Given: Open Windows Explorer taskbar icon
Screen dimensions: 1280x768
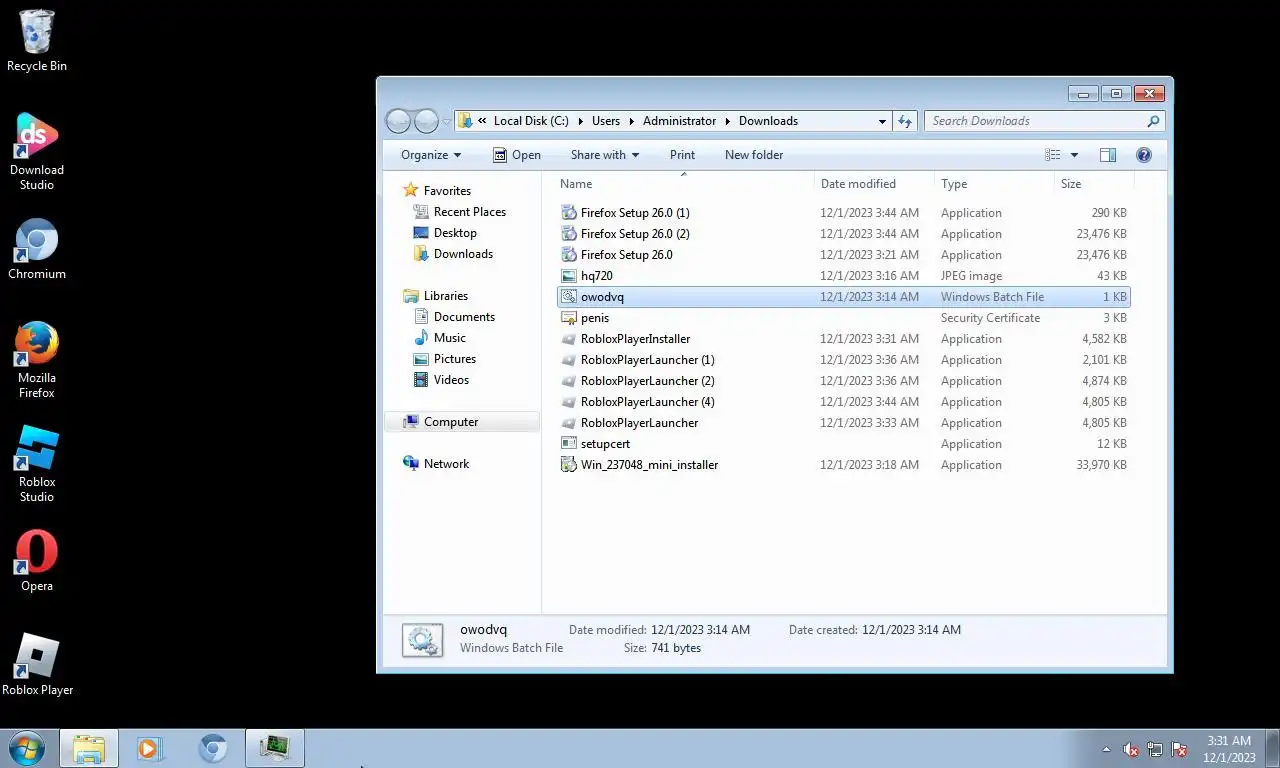Looking at the screenshot, I should tap(89, 748).
